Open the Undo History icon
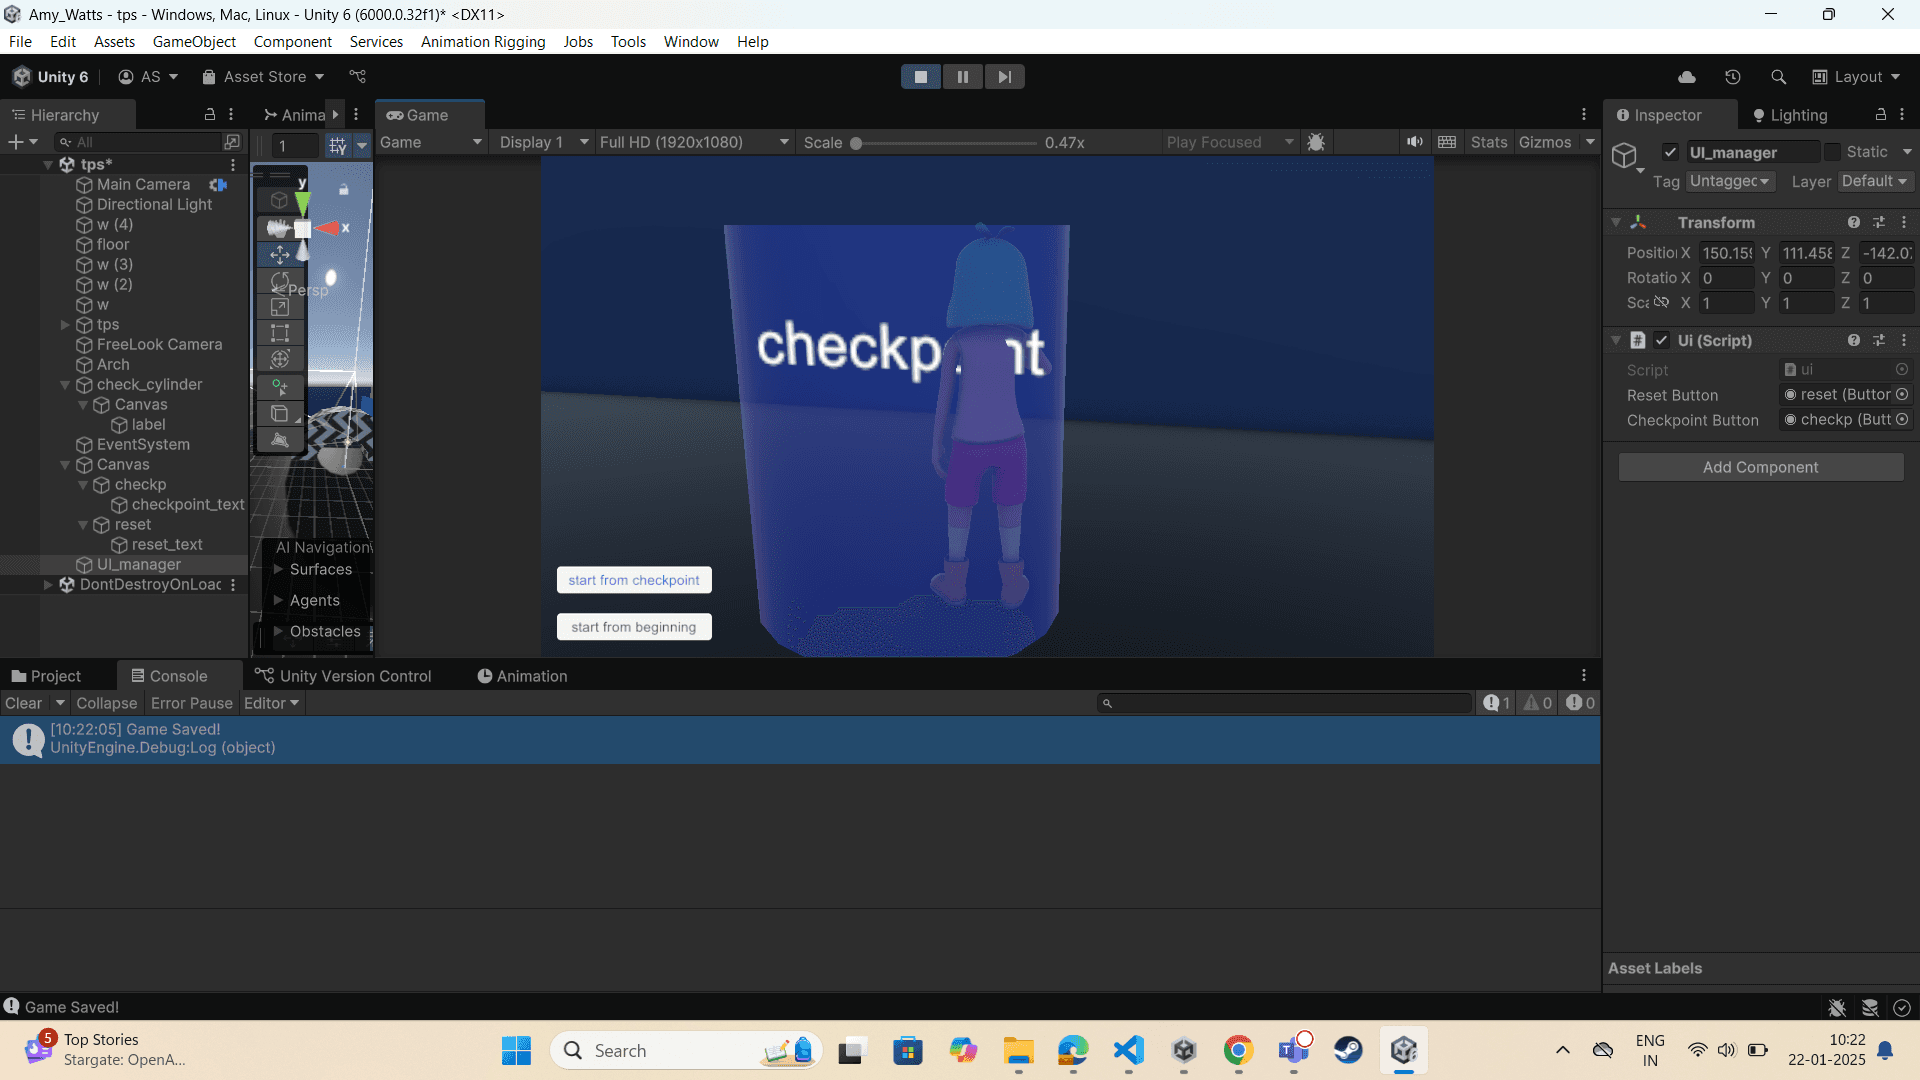The width and height of the screenshot is (1920, 1080). coord(1733,77)
